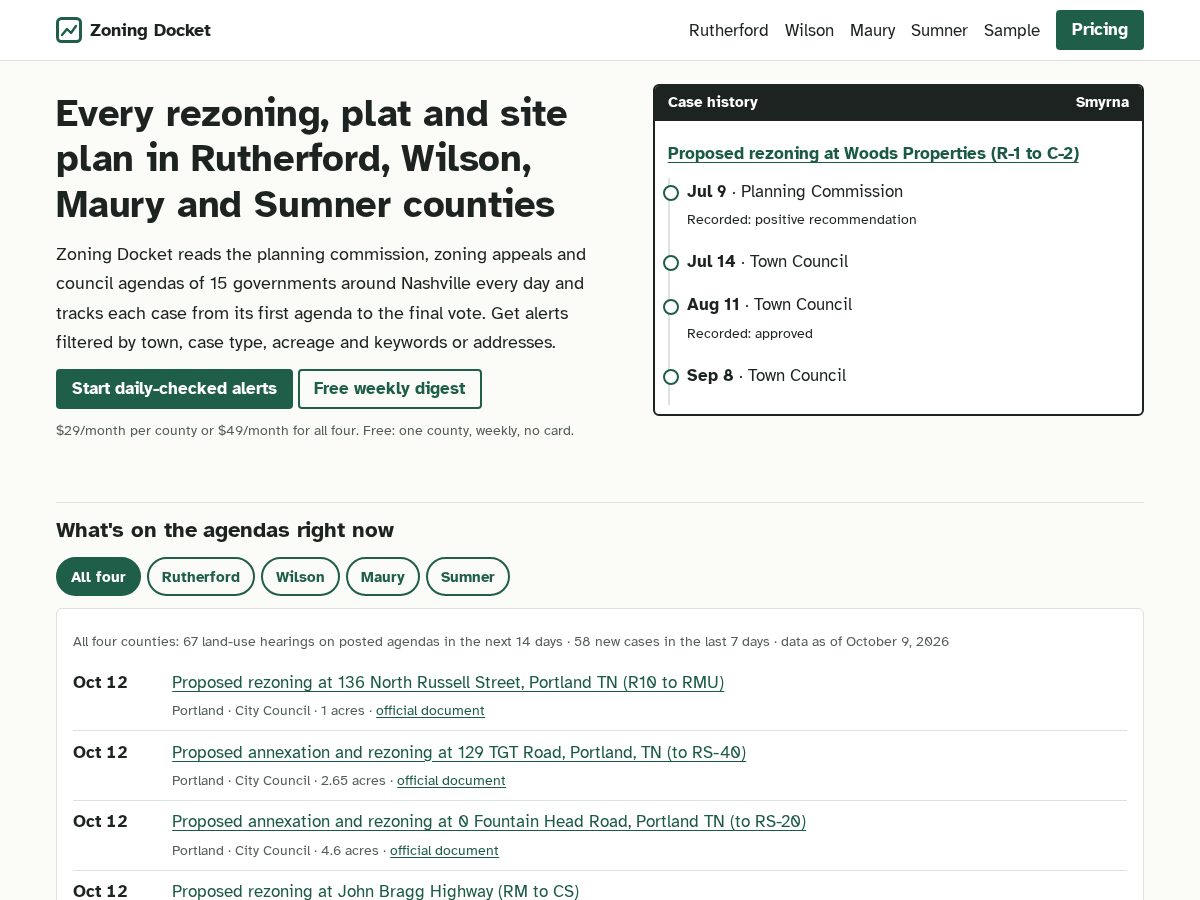This screenshot has width=1200, height=900.
Task: Open the Rutherford navigation link
Action: click(x=728, y=30)
